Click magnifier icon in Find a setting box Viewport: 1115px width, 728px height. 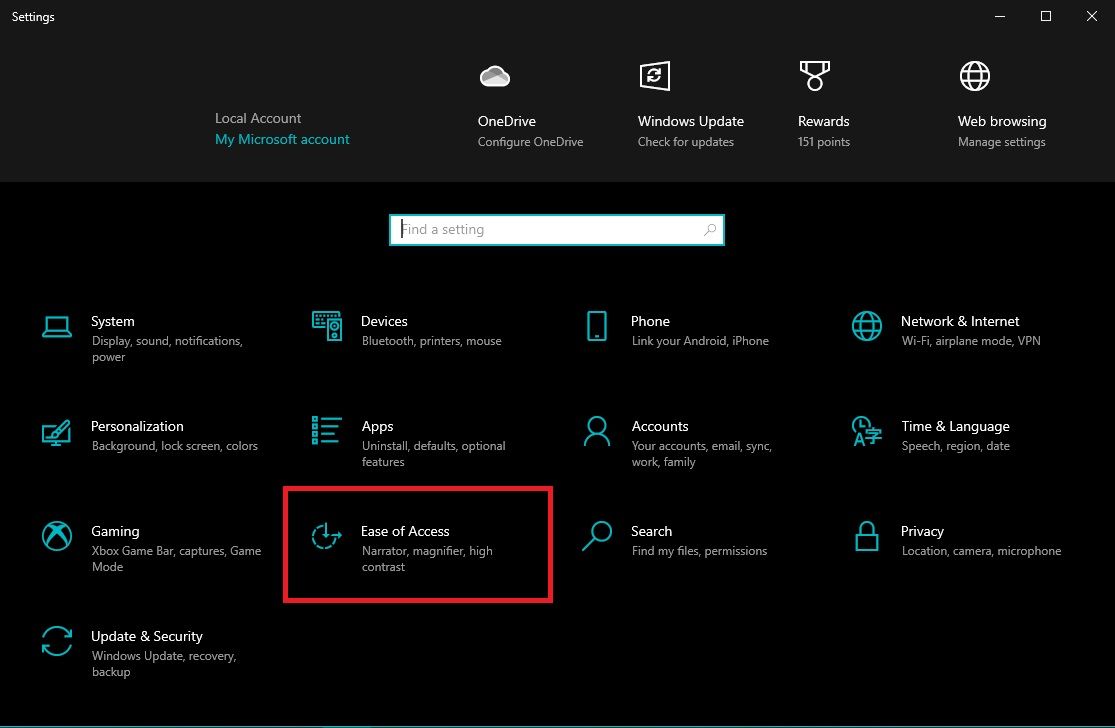point(710,230)
